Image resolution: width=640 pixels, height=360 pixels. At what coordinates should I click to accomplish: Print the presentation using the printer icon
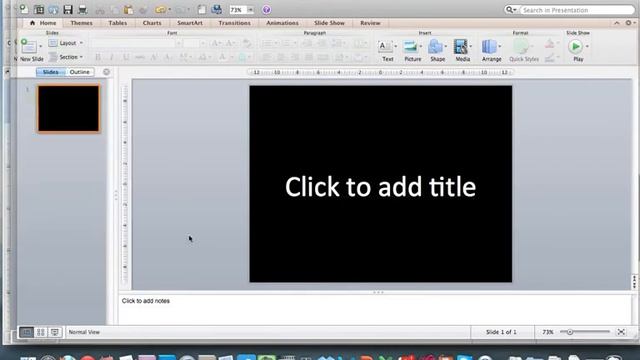pyautogui.click(x=82, y=9)
